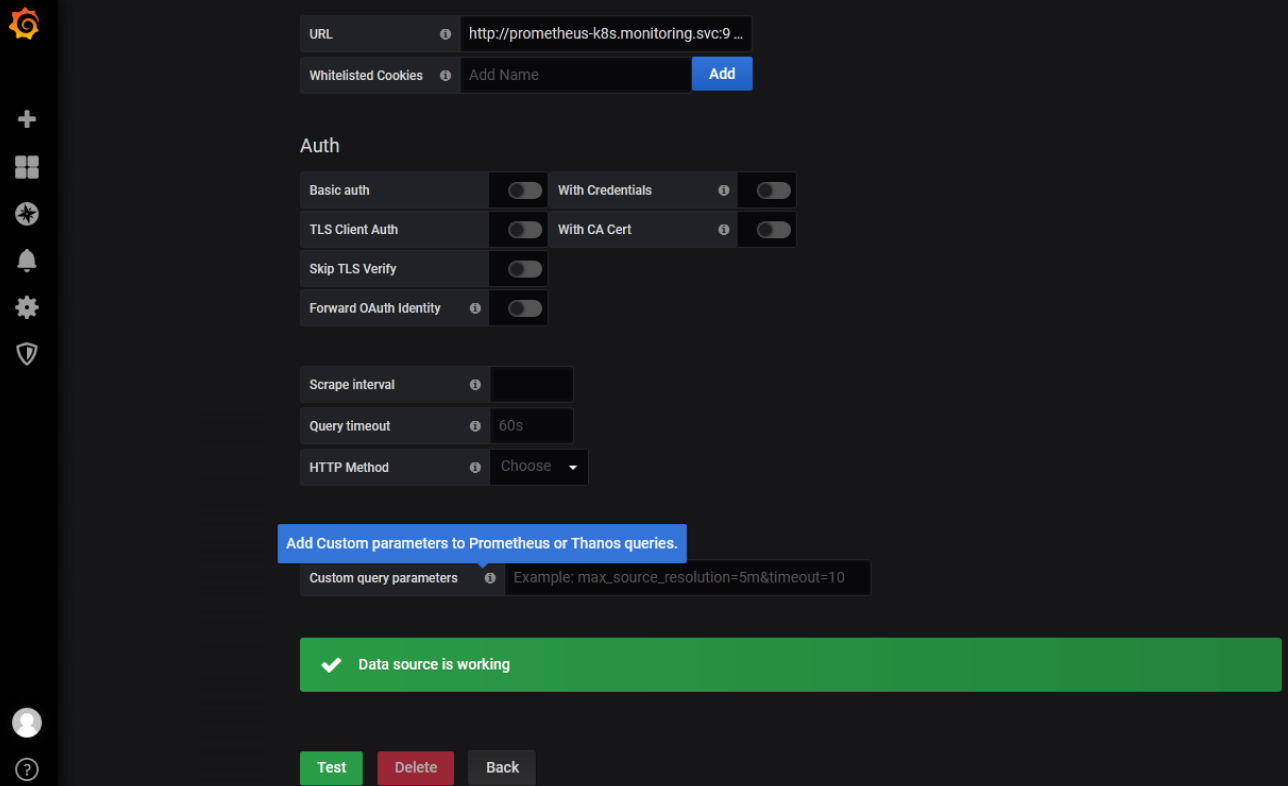Open the Server Admin shield icon

point(27,354)
